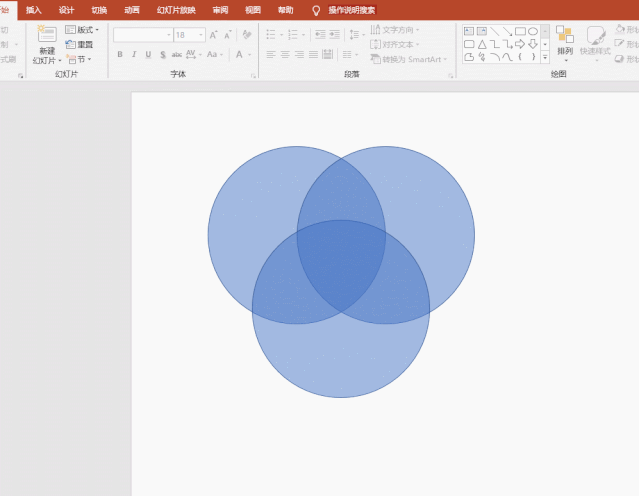Click the increase font size icon
The image size is (639, 496).
214,35
